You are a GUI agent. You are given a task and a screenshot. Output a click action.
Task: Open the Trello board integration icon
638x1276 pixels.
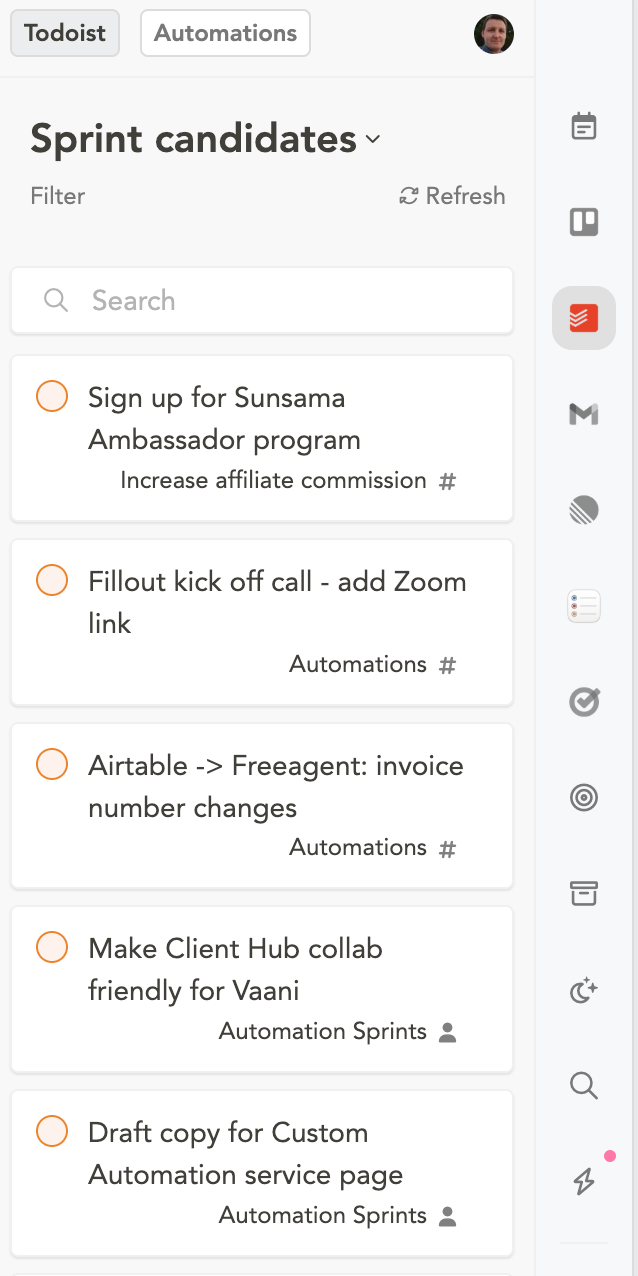584,222
